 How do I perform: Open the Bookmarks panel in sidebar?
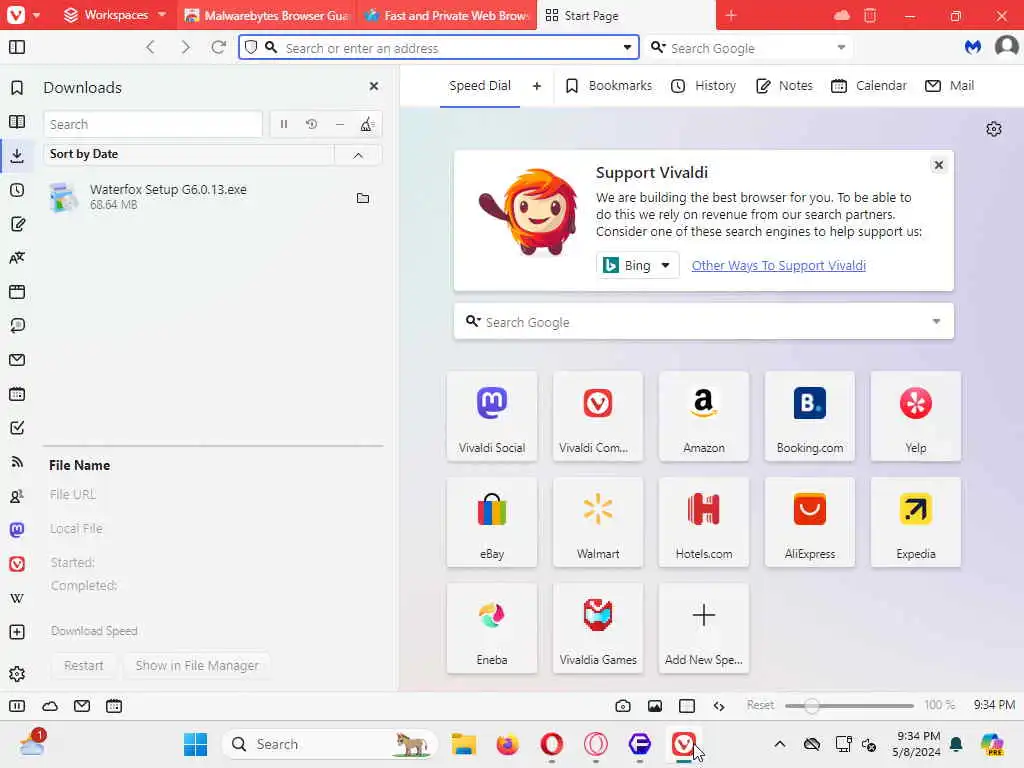(x=17, y=88)
